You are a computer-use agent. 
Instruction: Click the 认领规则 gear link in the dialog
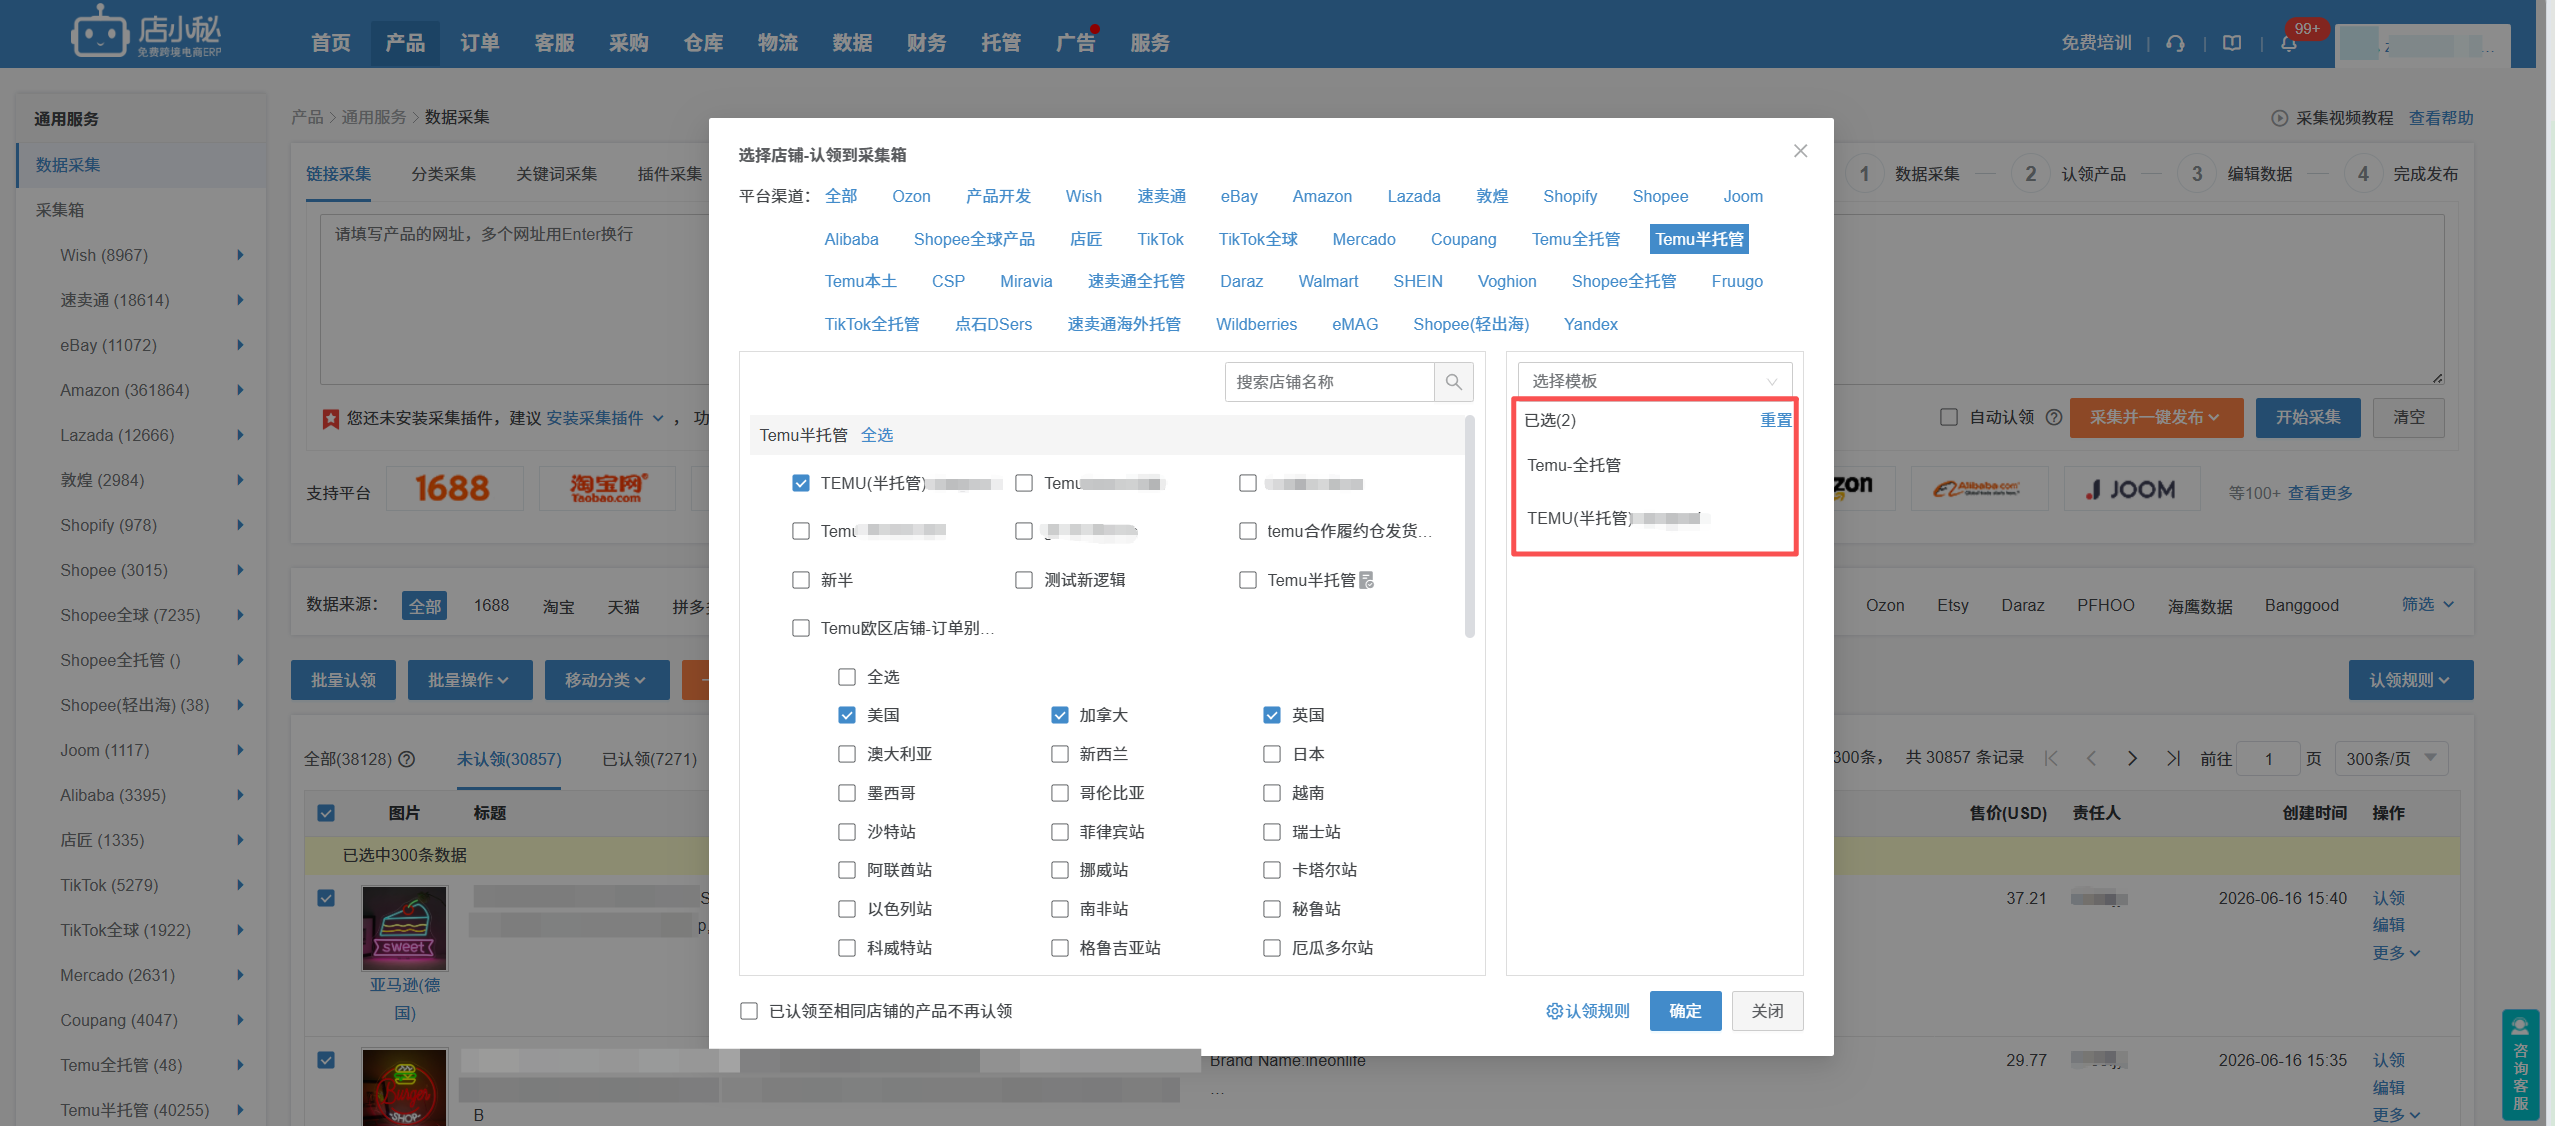(x=1587, y=1011)
